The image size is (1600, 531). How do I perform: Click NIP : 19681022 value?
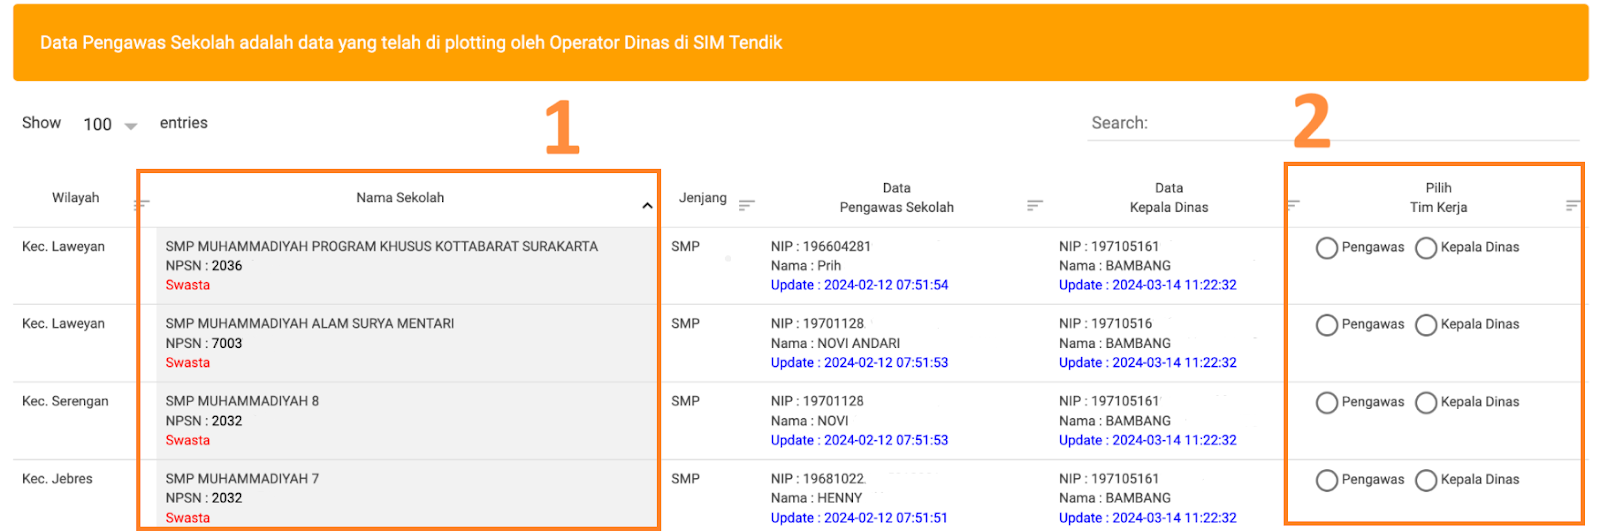(x=817, y=479)
